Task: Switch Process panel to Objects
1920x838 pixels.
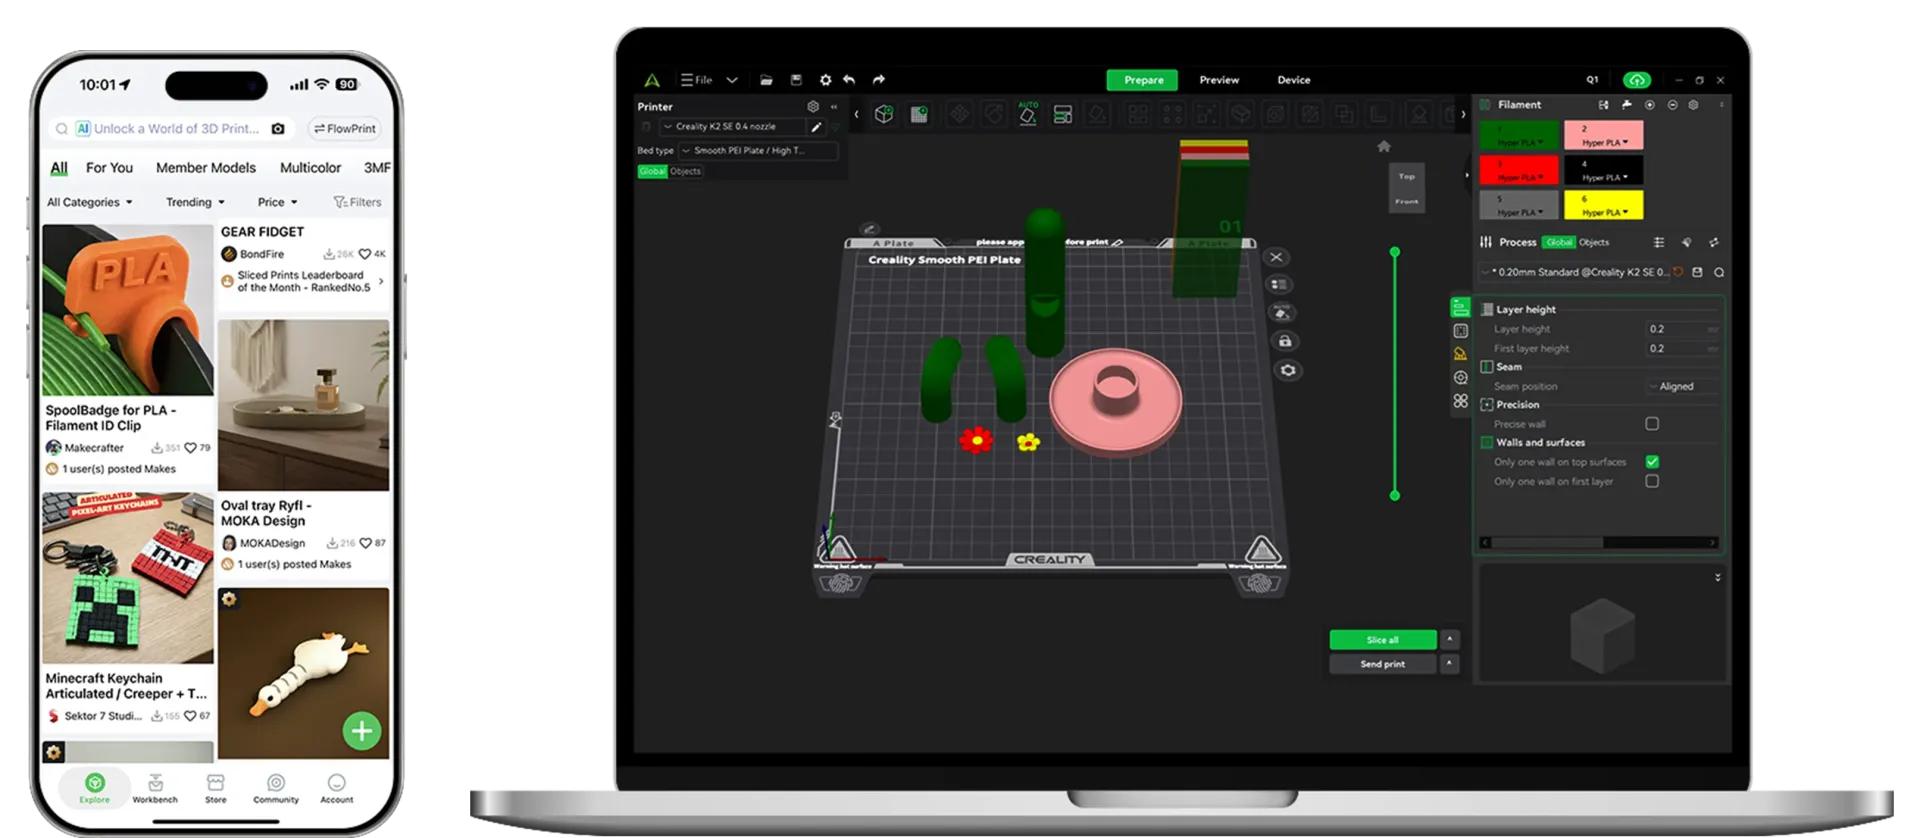Action: coord(1594,242)
